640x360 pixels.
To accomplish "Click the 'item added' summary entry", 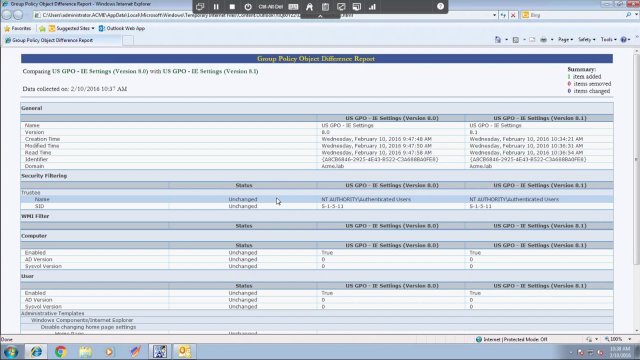I will 584,76.
